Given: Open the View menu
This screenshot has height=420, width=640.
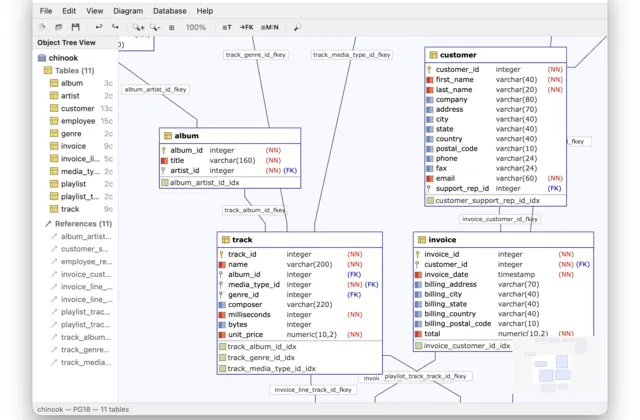Looking at the screenshot, I should (94, 11).
